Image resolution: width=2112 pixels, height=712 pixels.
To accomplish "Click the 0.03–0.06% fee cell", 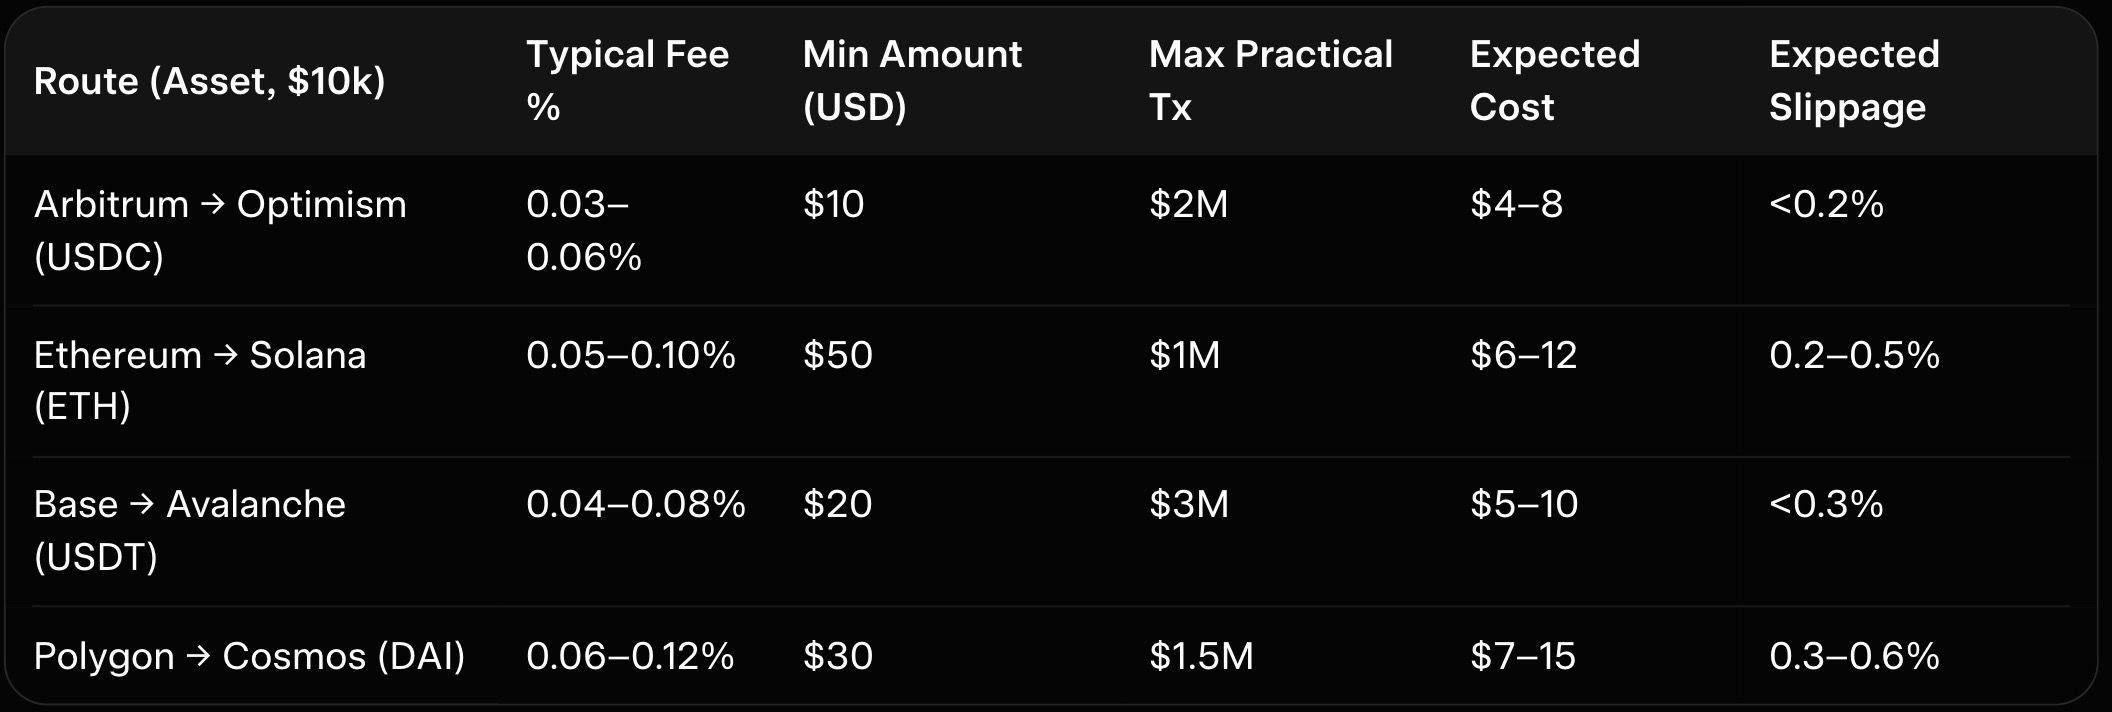I will 584,231.
